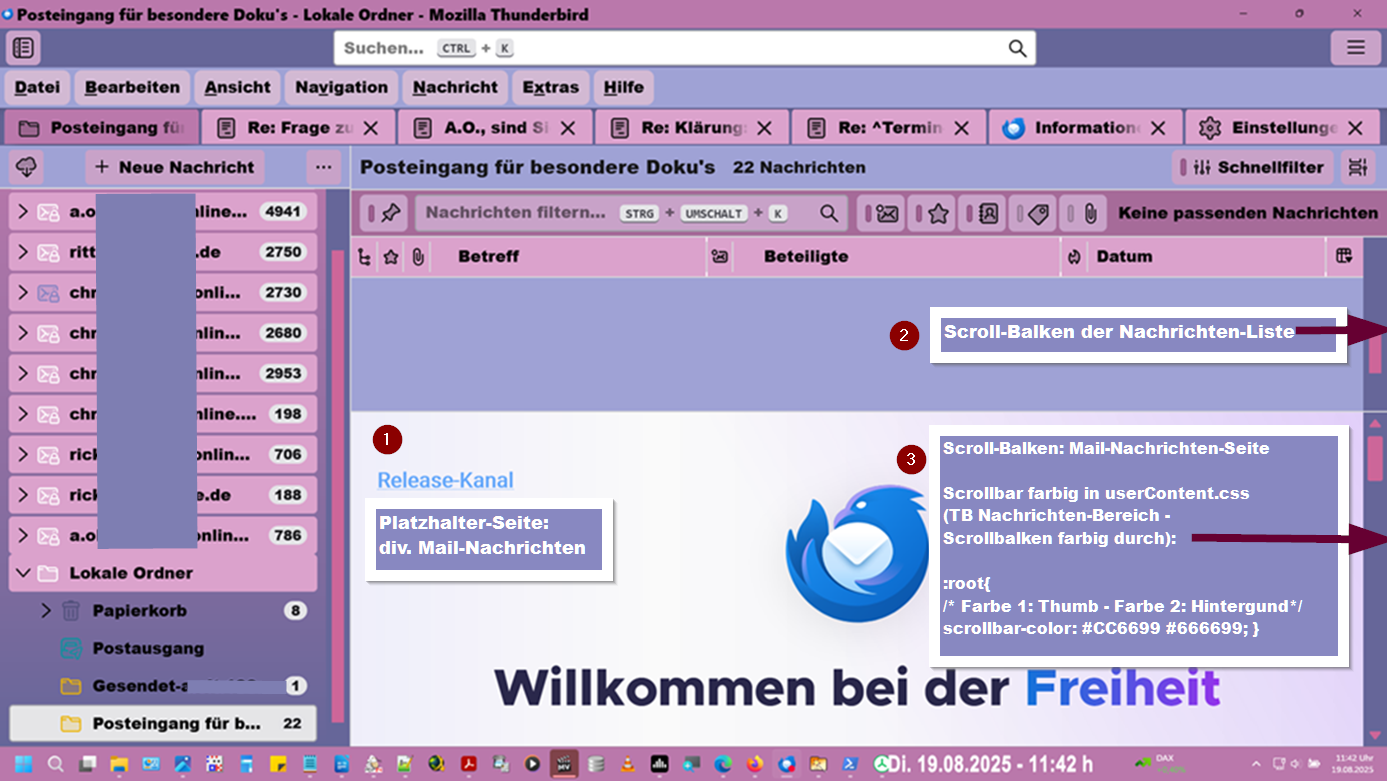Open the Extras menu
The width and height of the screenshot is (1387, 781).
tap(551, 88)
